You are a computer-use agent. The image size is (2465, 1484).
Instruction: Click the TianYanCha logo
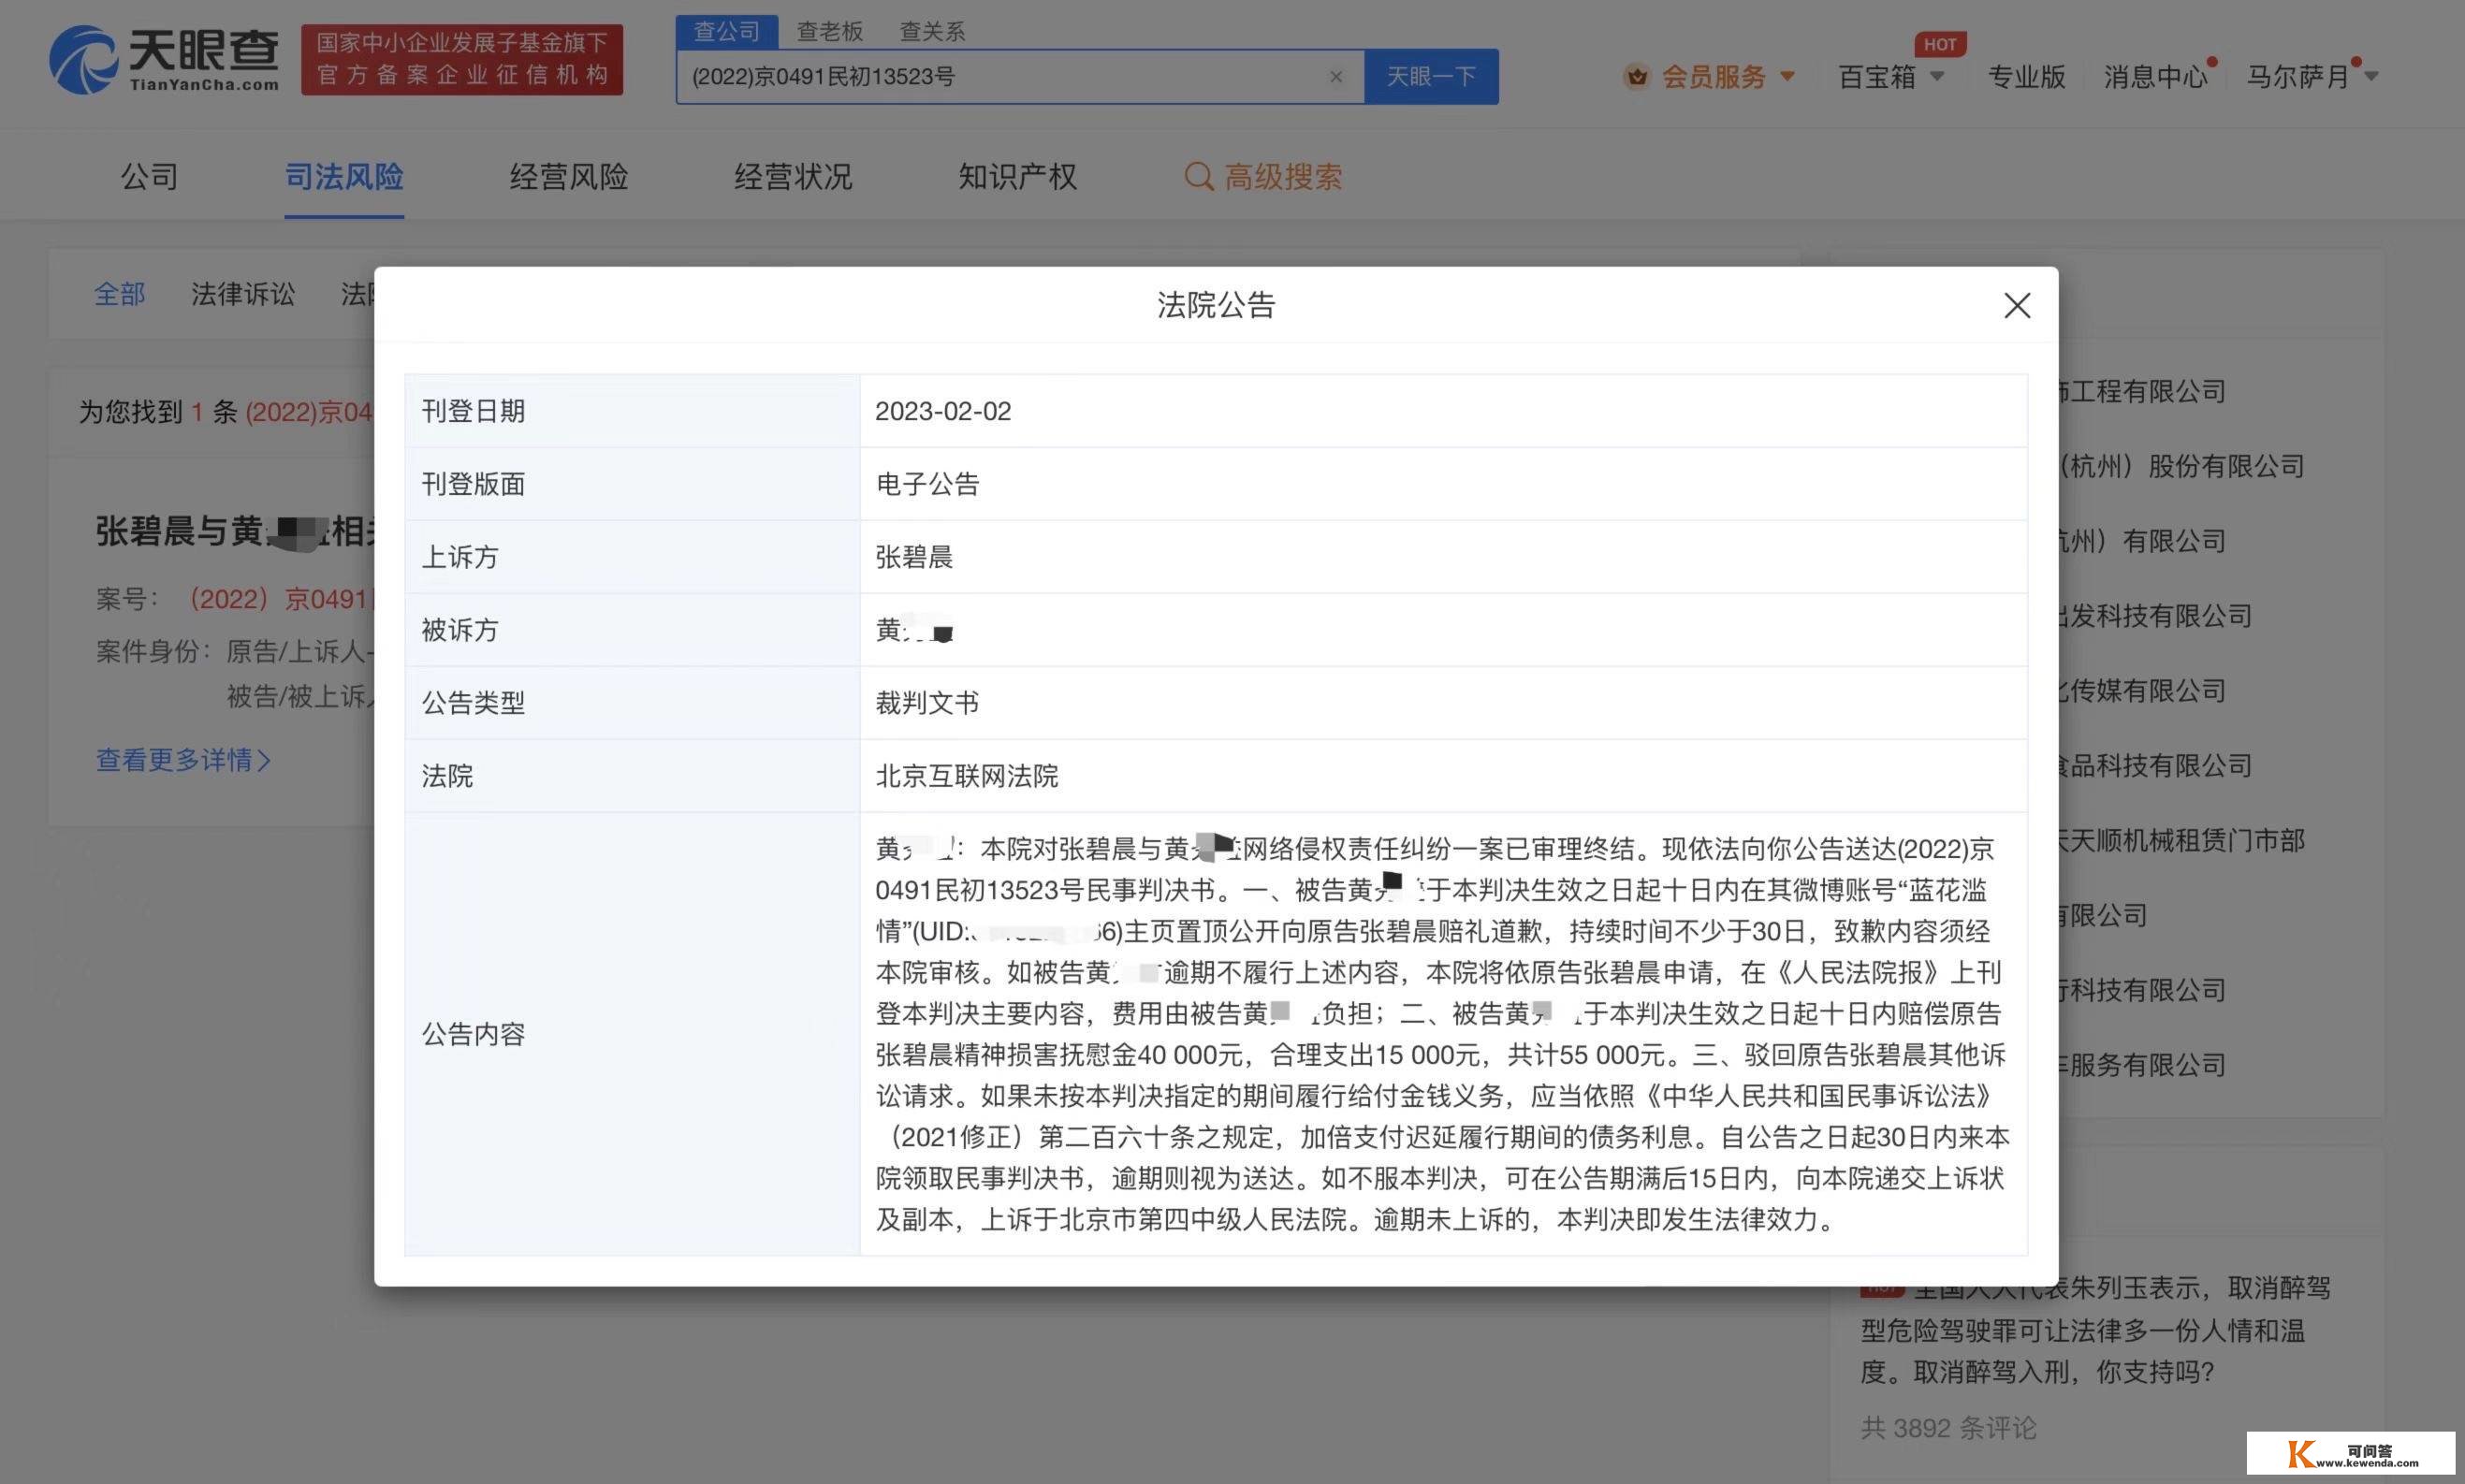(x=165, y=60)
